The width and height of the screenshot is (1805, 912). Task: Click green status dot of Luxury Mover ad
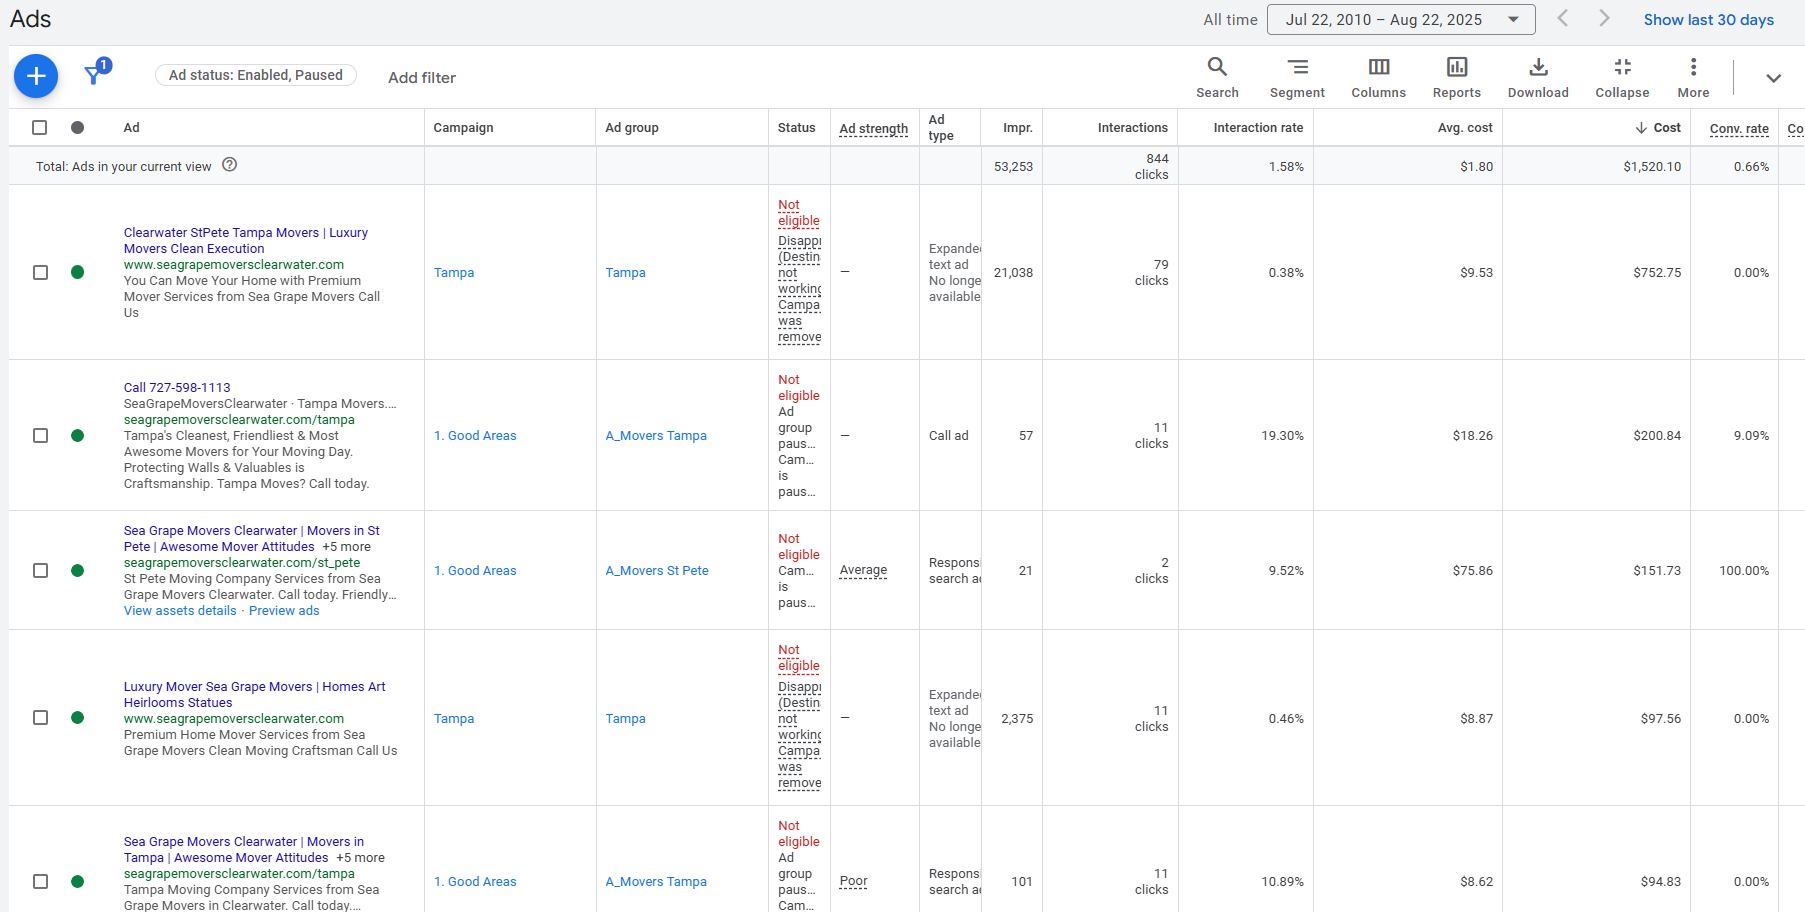point(78,718)
